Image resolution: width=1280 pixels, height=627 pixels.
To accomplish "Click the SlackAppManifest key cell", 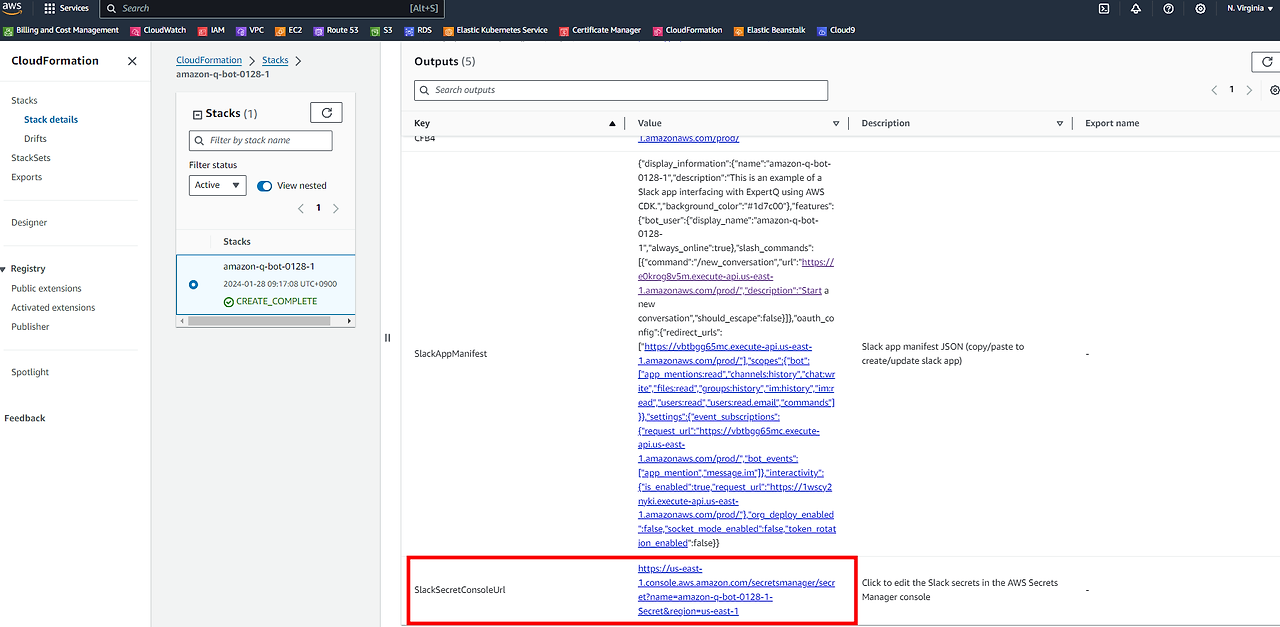I will tap(451, 354).
